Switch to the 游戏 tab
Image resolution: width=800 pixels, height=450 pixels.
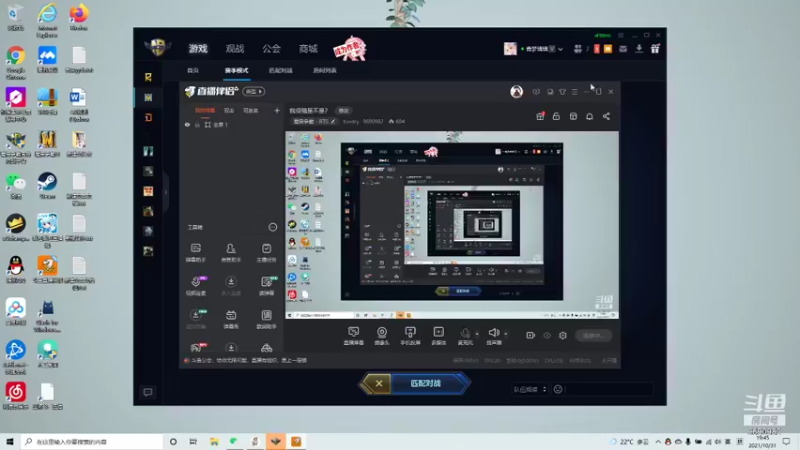click(x=198, y=49)
